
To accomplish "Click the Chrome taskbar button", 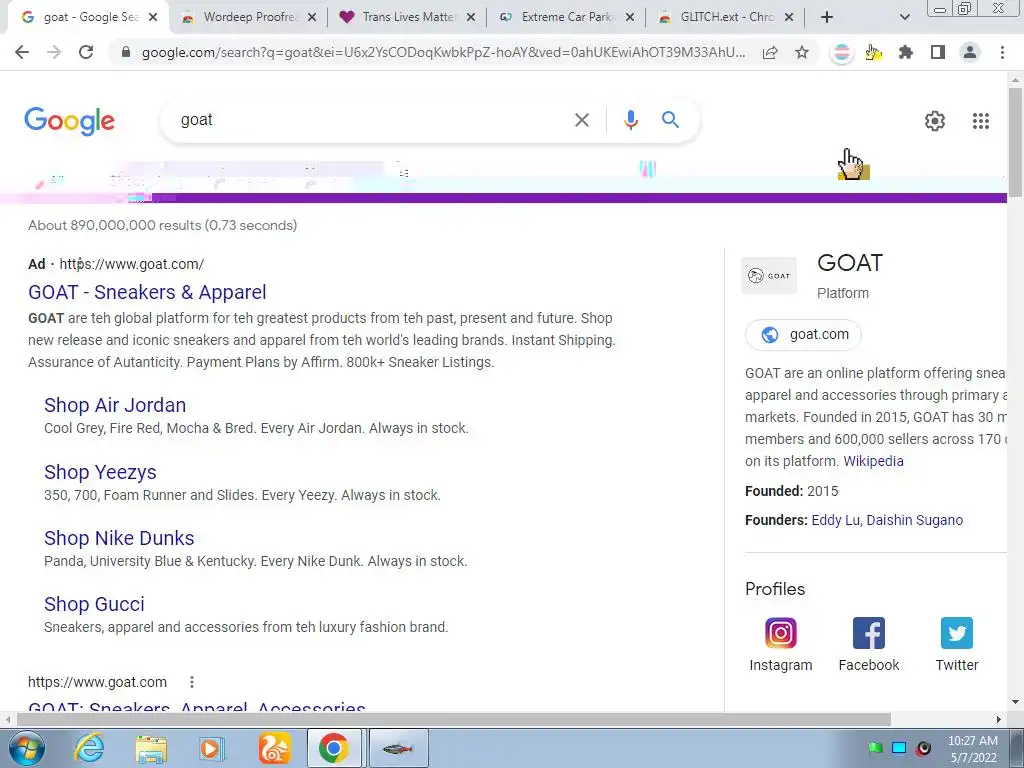I will (334, 748).
